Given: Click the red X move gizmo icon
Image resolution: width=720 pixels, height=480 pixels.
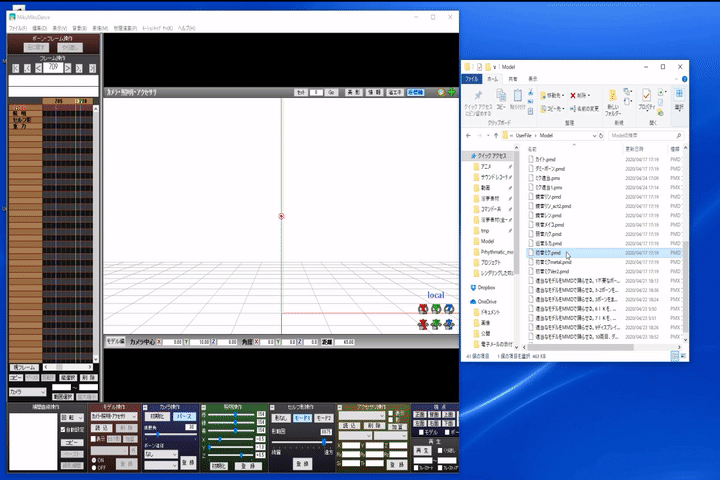Looking at the screenshot, I should (423, 324).
